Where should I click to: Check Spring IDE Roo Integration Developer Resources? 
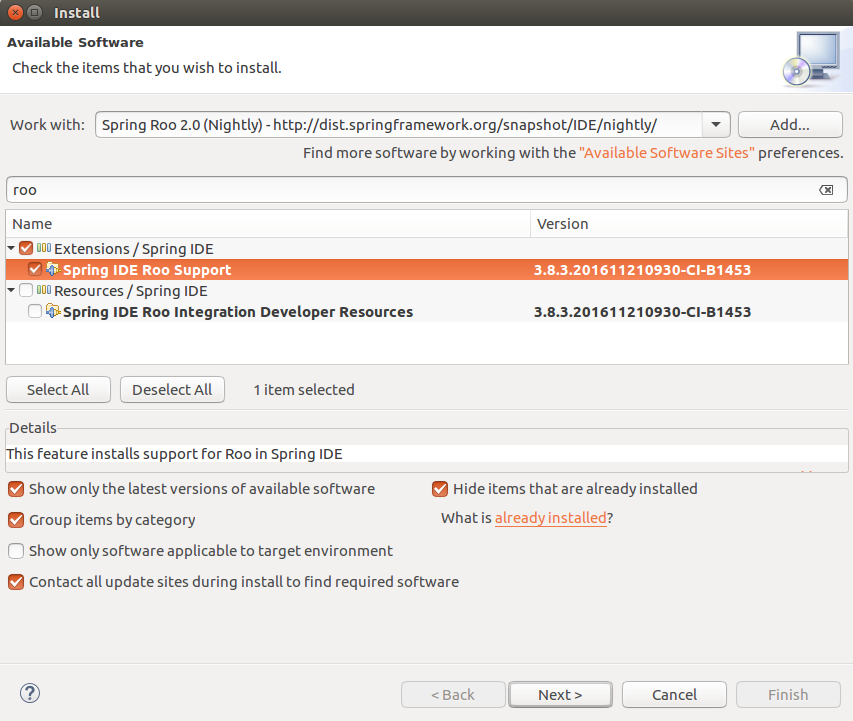point(35,311)
